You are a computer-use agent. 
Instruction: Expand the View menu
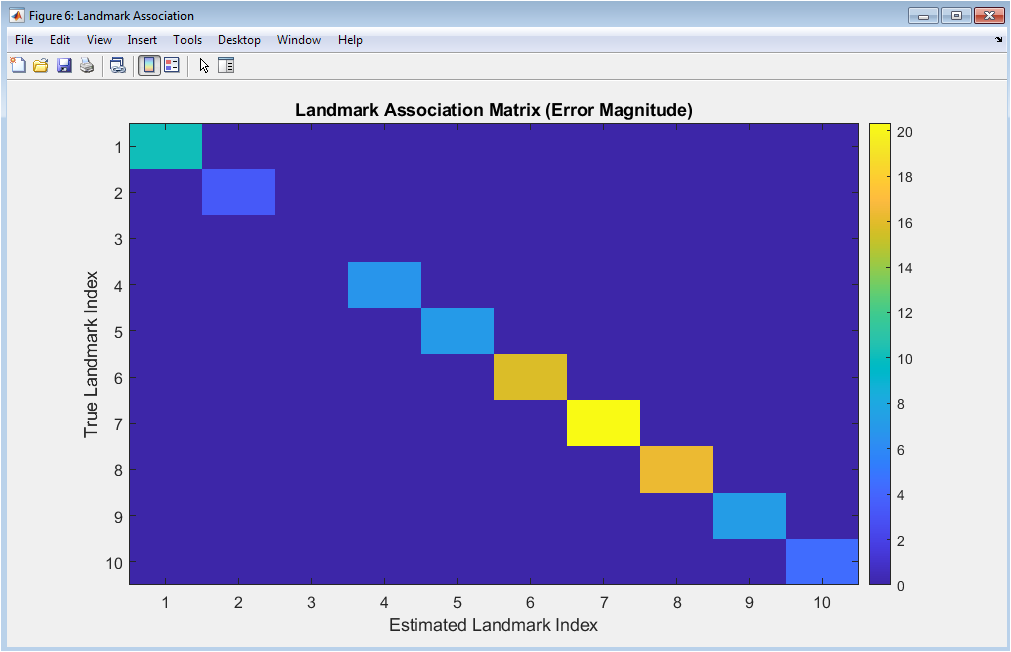99,40
